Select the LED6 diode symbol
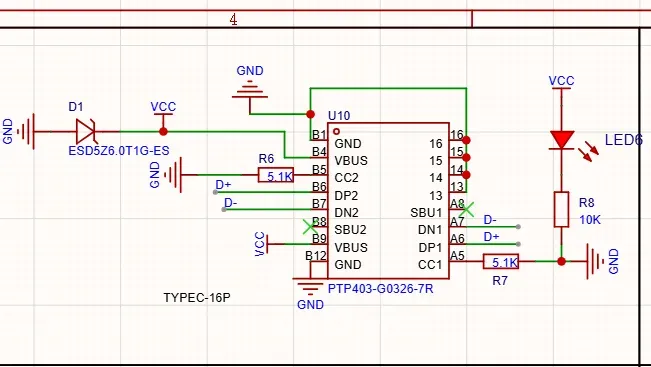 tap(562, 140)
